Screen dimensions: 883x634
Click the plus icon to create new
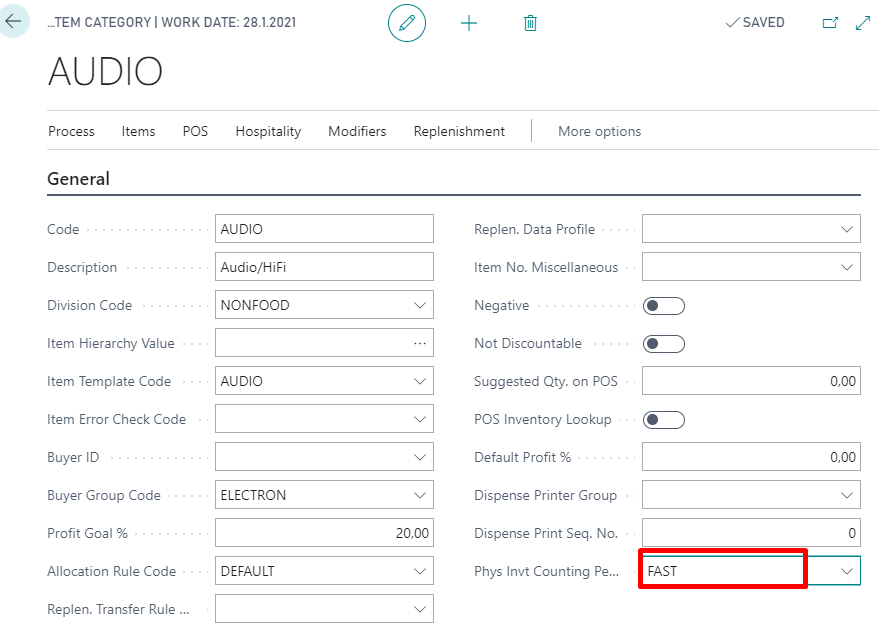469,23
